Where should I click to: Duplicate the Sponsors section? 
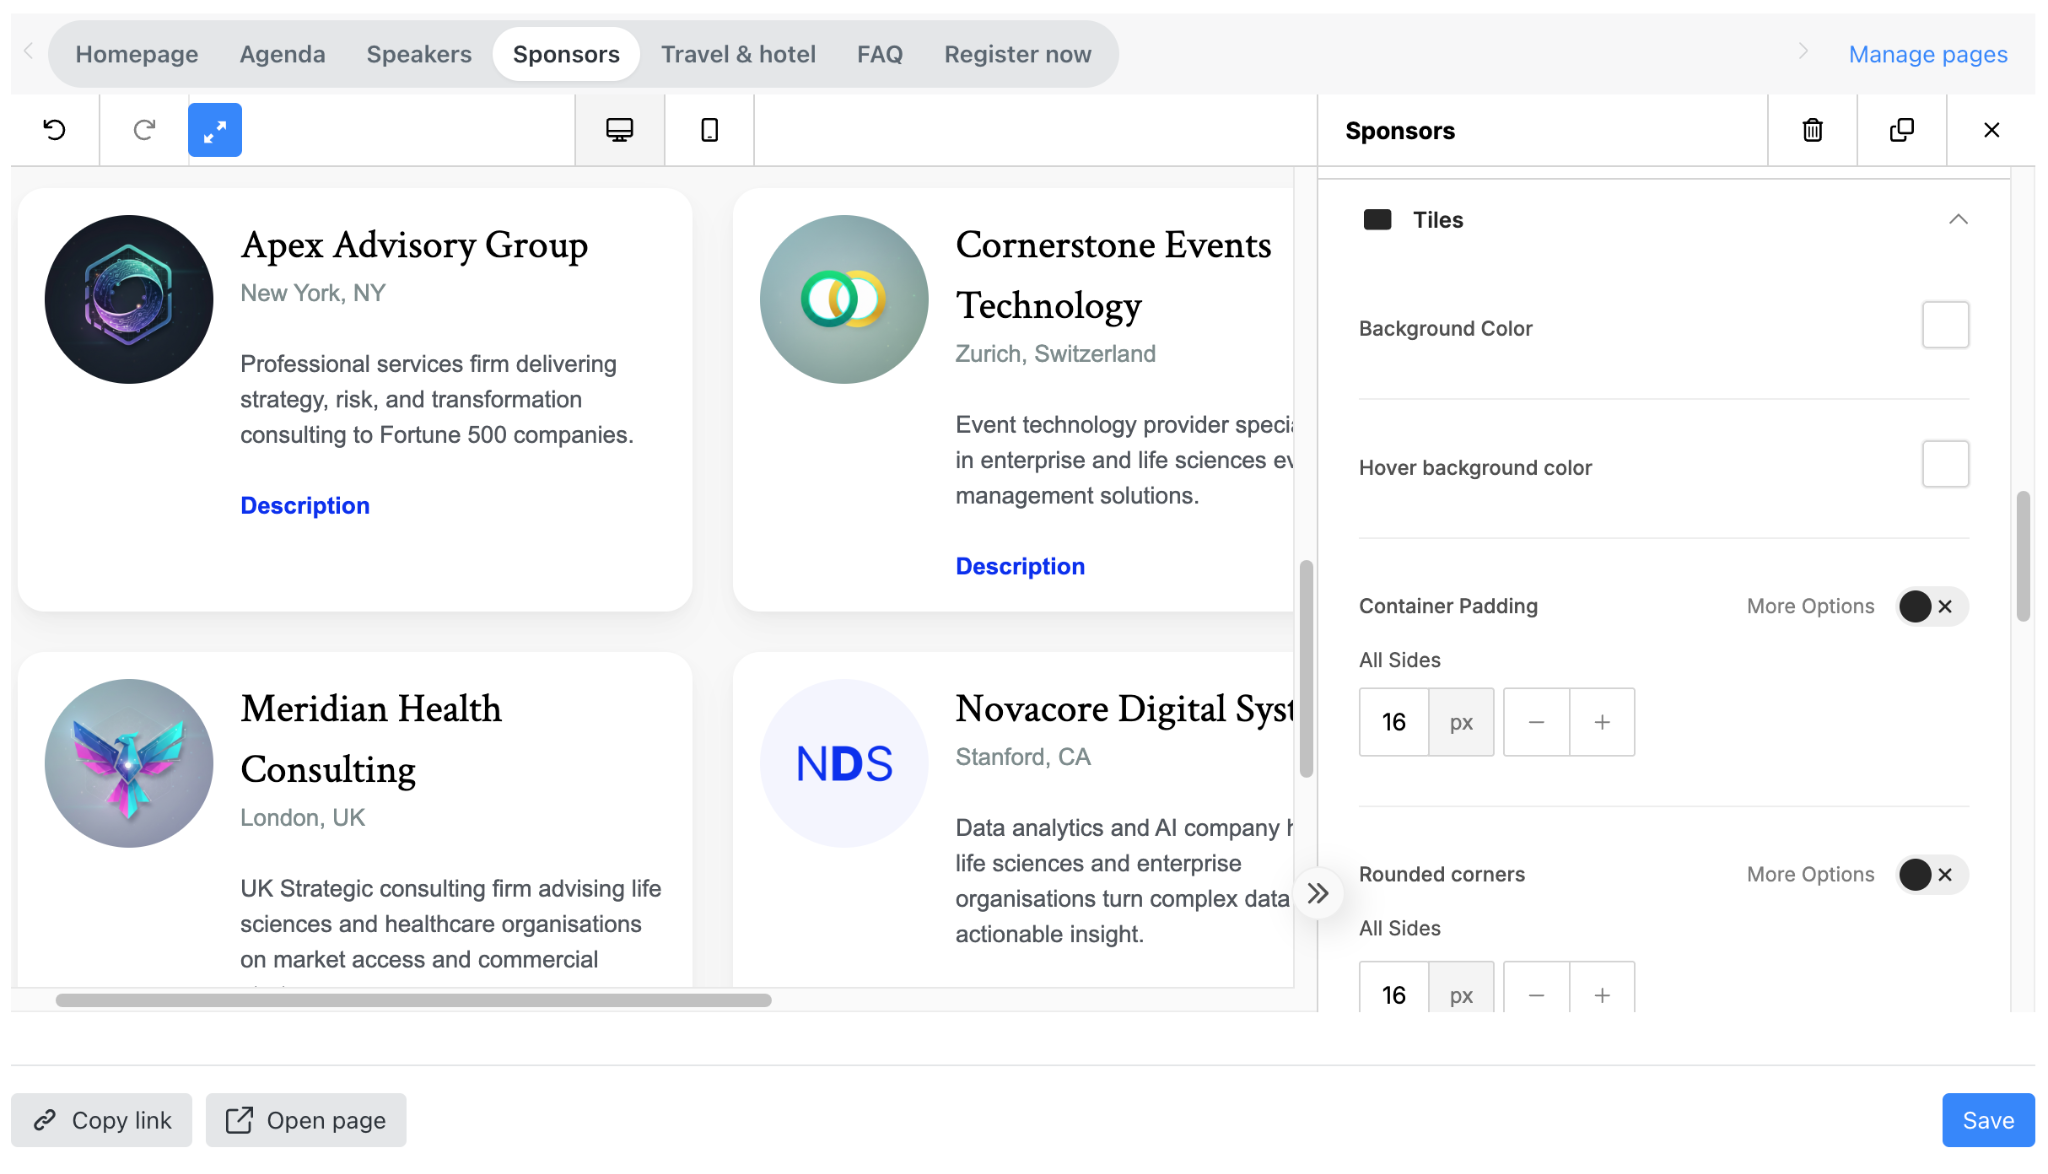(1902, 130)
